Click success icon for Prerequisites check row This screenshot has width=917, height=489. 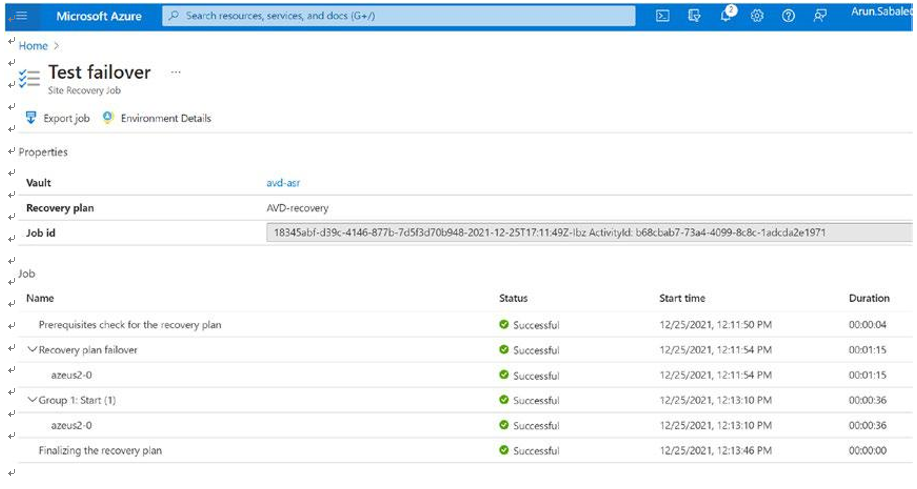click(504, 324)
